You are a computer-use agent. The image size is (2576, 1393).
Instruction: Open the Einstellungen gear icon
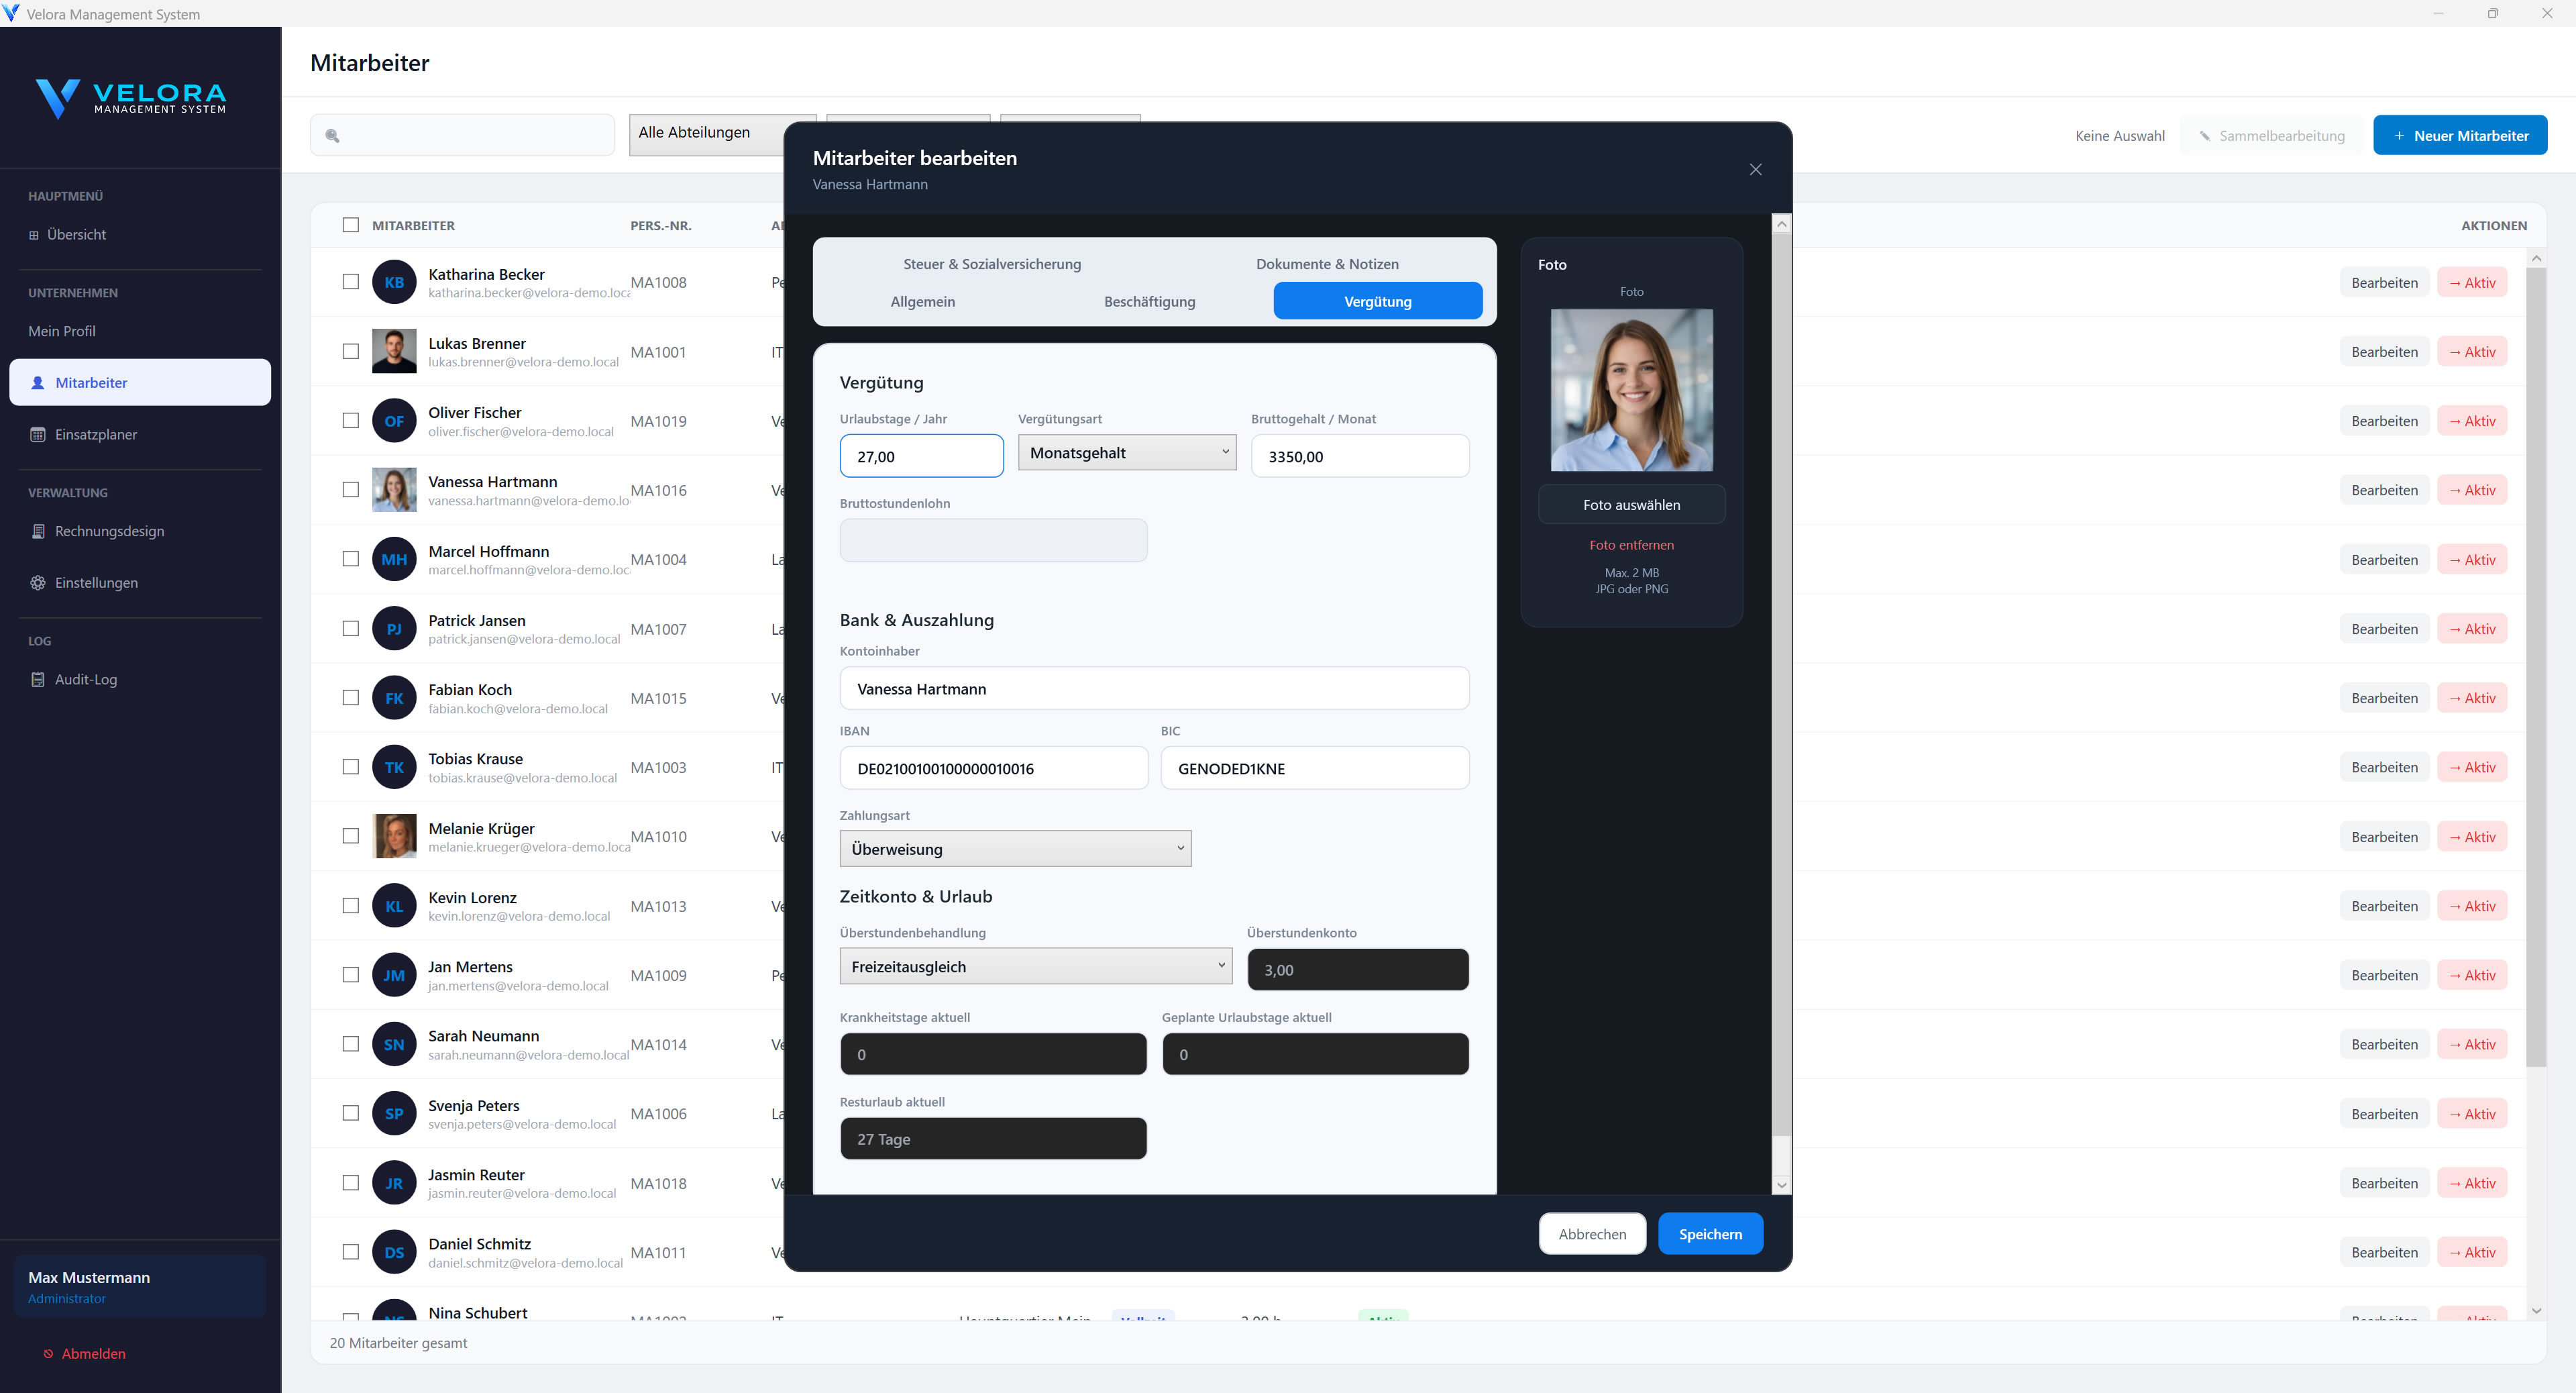point(37,582)
